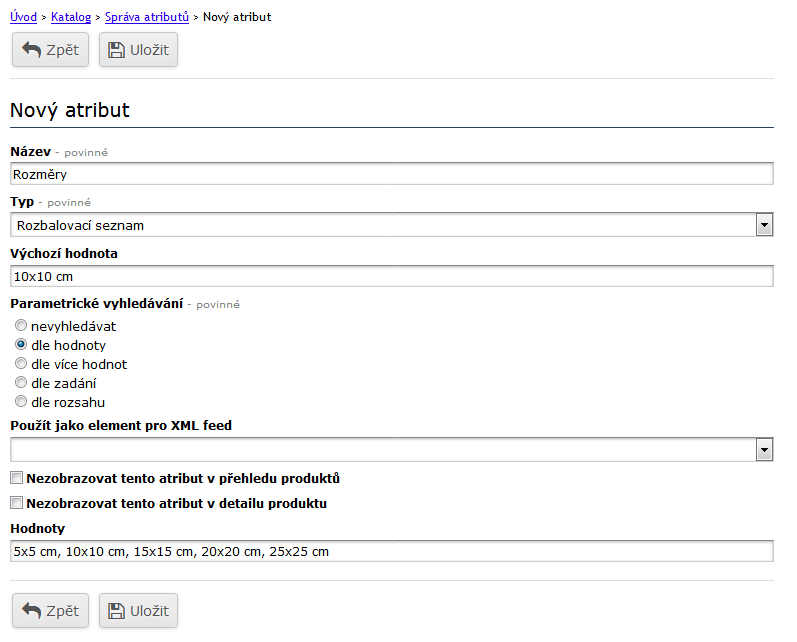Image resolution: width=797 pixels, height=642 pixels.
Task: Pick the 'dle hodnoty' radio button
Action: click(x=21, y=345)
